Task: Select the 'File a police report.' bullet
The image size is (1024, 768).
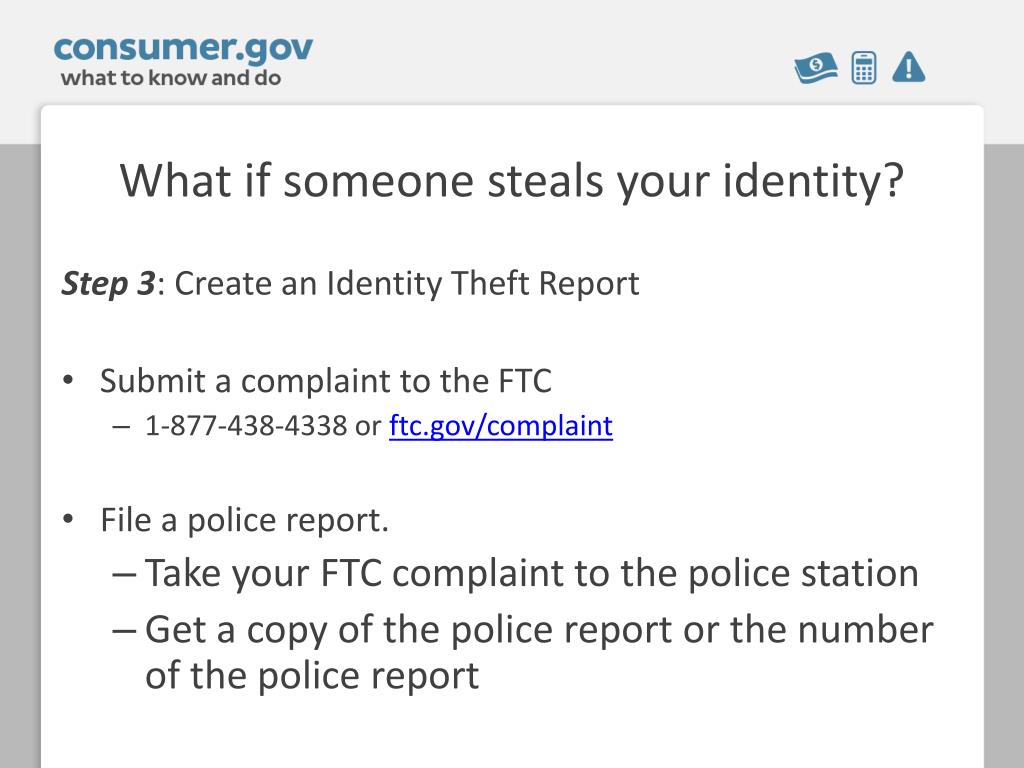Action: (244, 520)
